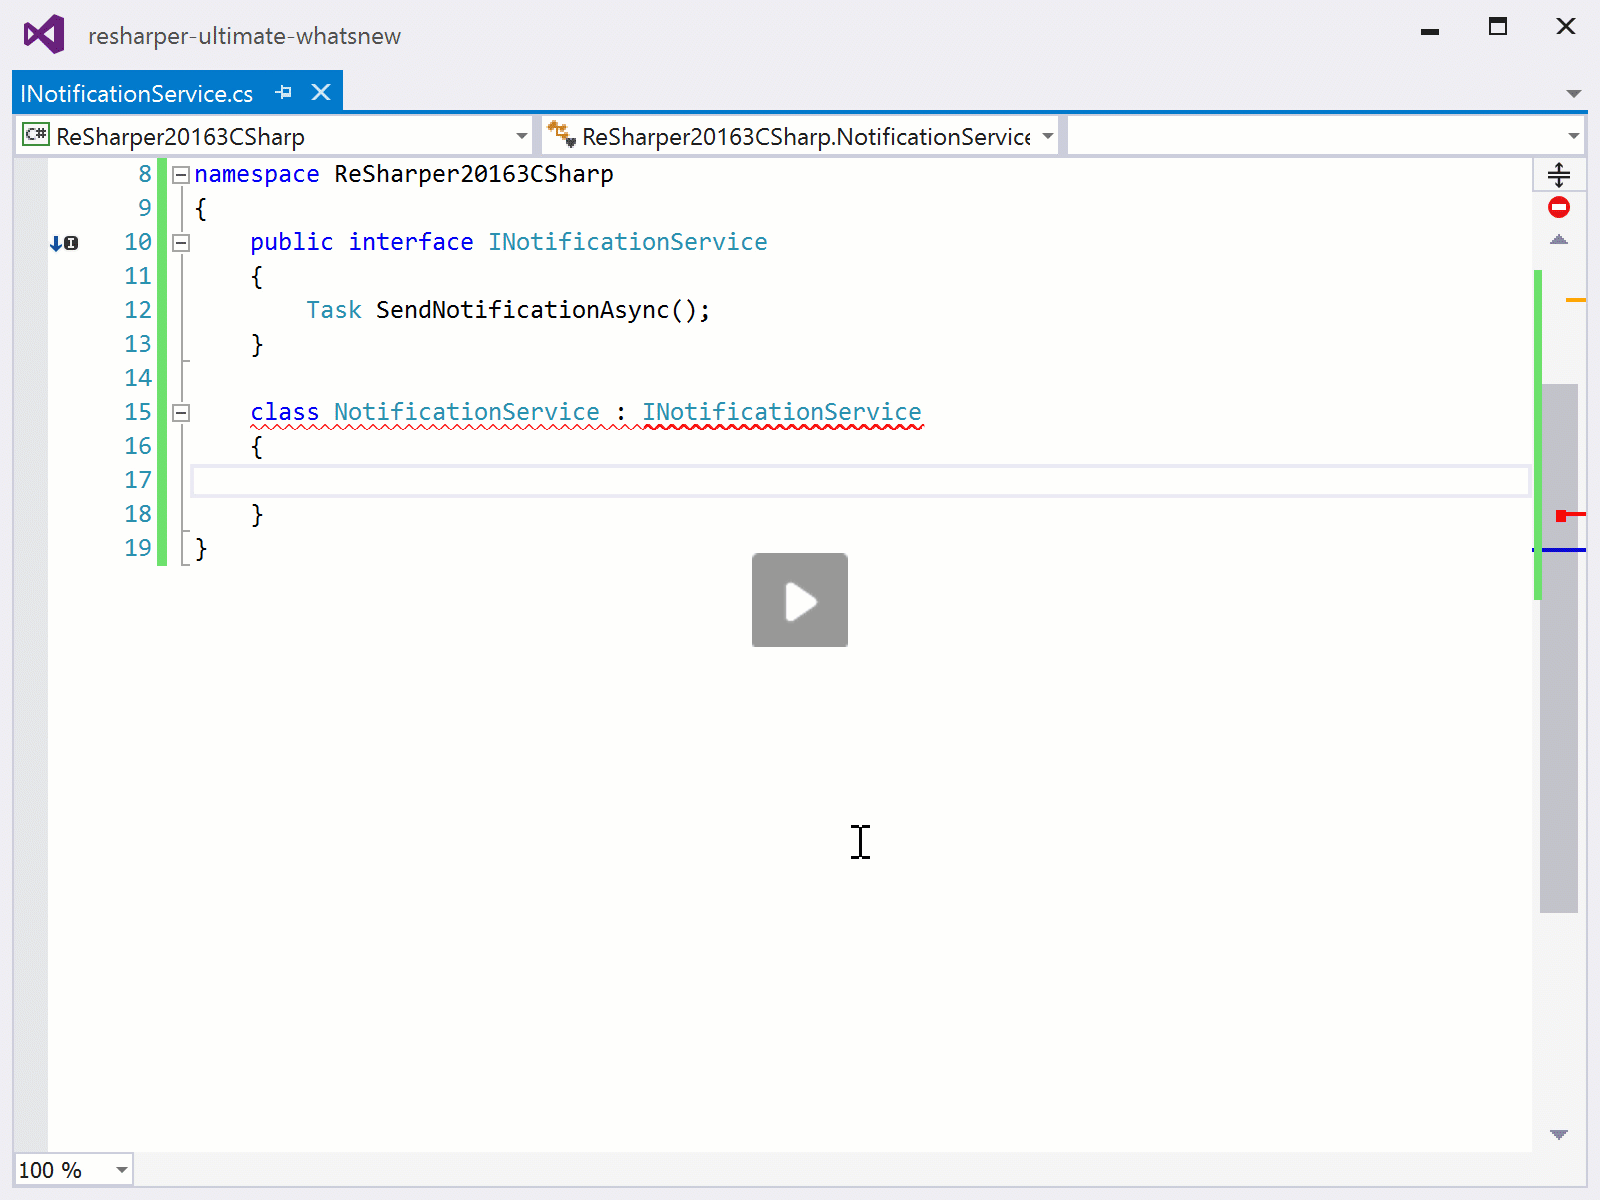The image size is (1600, 1200).
Task: Open the empty member navigation dropdown
Action: point(1574,136)
